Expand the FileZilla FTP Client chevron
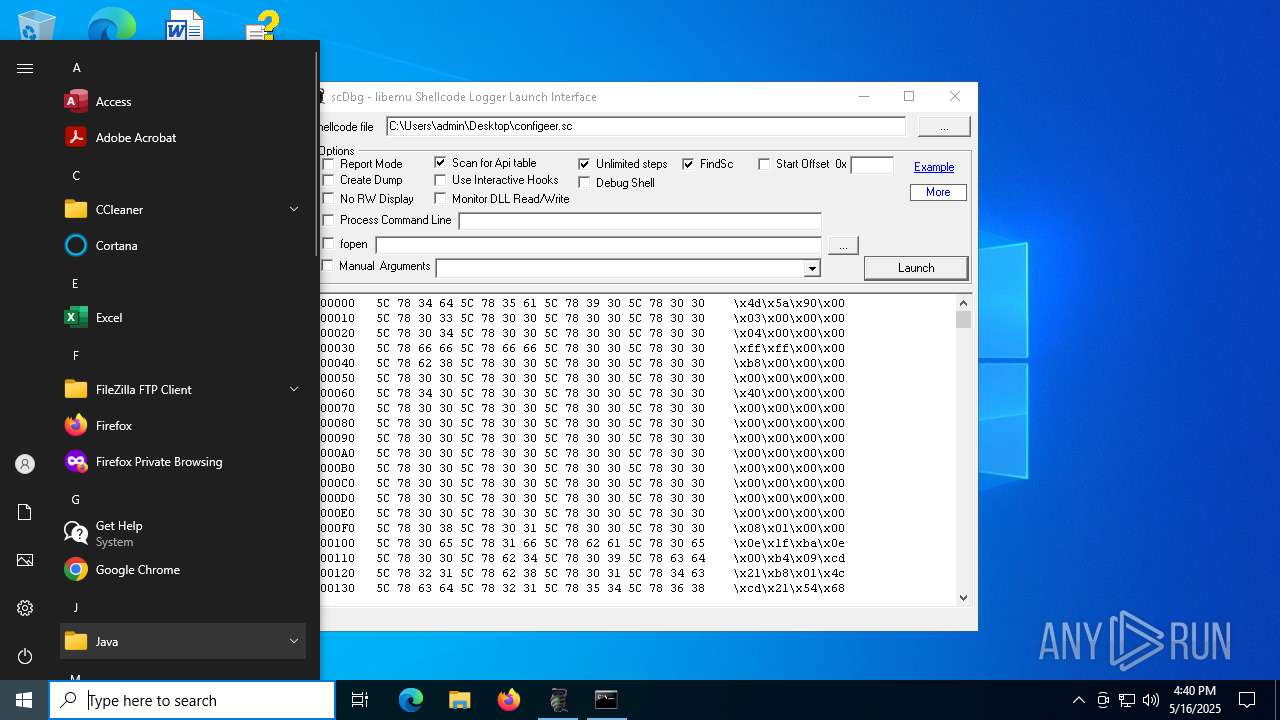Screen dimensions: 1280x720 (x=294, y=389)
